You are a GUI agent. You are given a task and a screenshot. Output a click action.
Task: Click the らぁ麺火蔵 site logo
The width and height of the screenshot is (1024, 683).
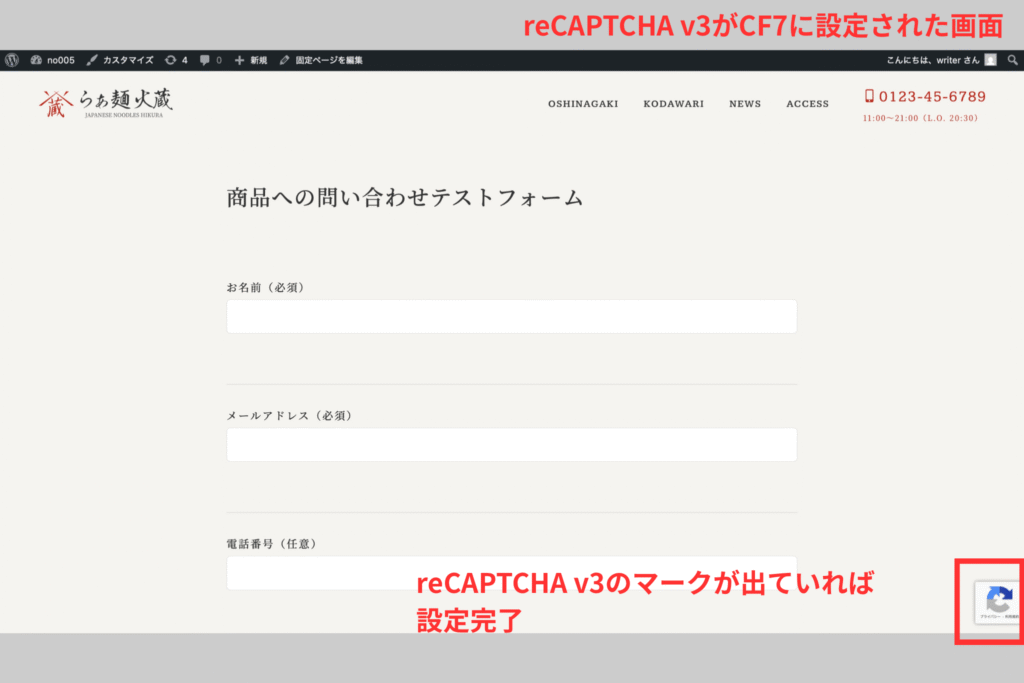coord(106,103)
